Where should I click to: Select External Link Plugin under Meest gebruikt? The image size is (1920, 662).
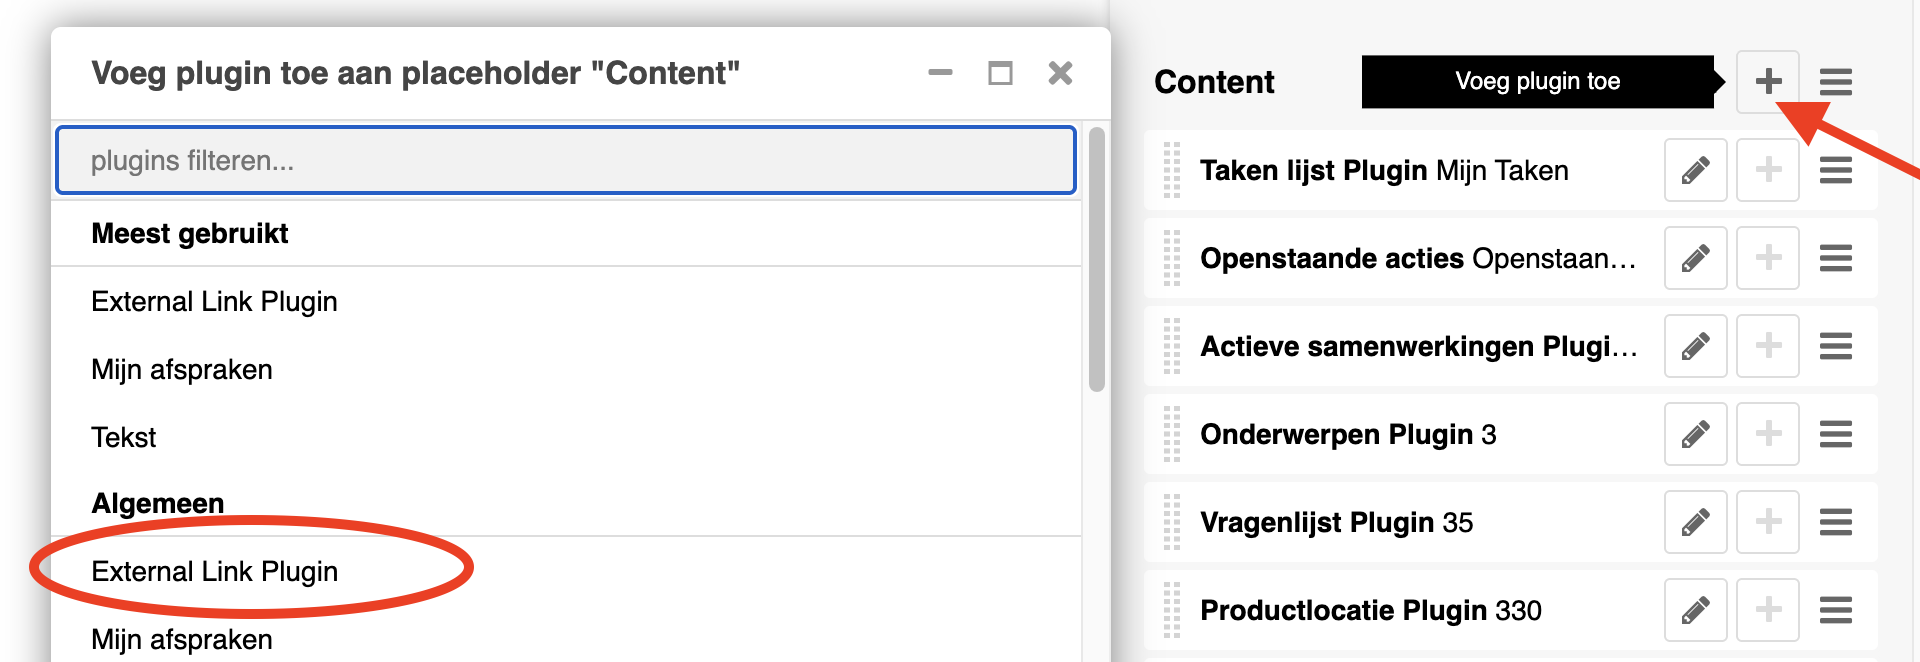pyautogui.click(x=214, y=302)
